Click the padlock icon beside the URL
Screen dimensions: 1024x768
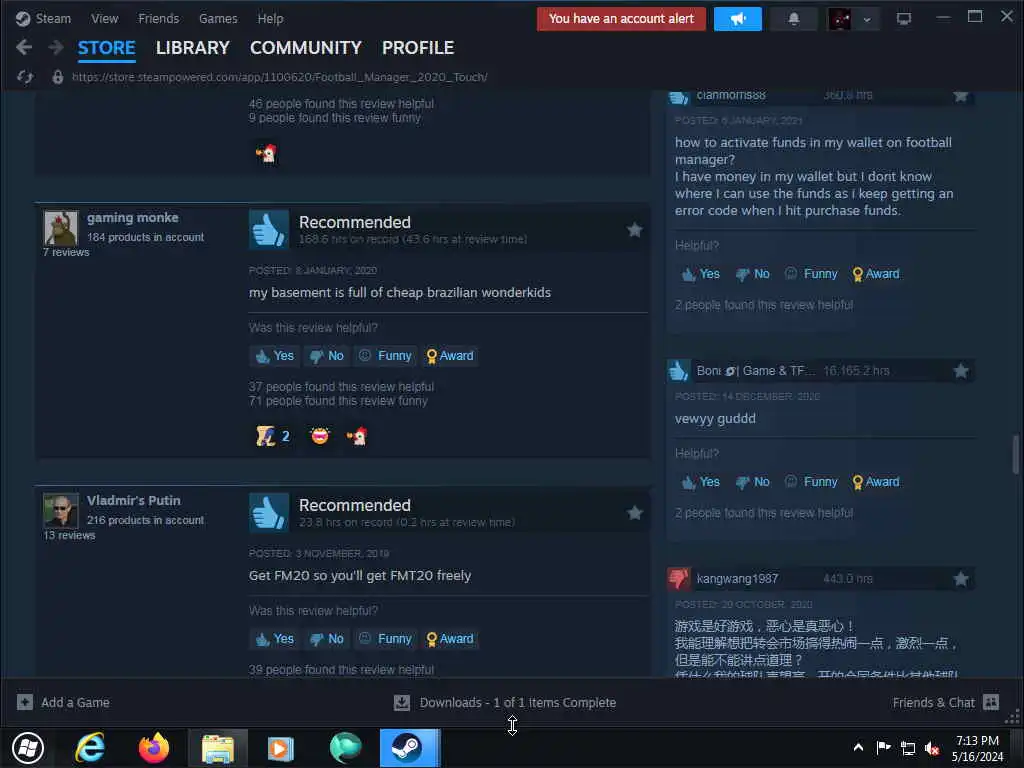pyautogui.click(x=57, y=77)
